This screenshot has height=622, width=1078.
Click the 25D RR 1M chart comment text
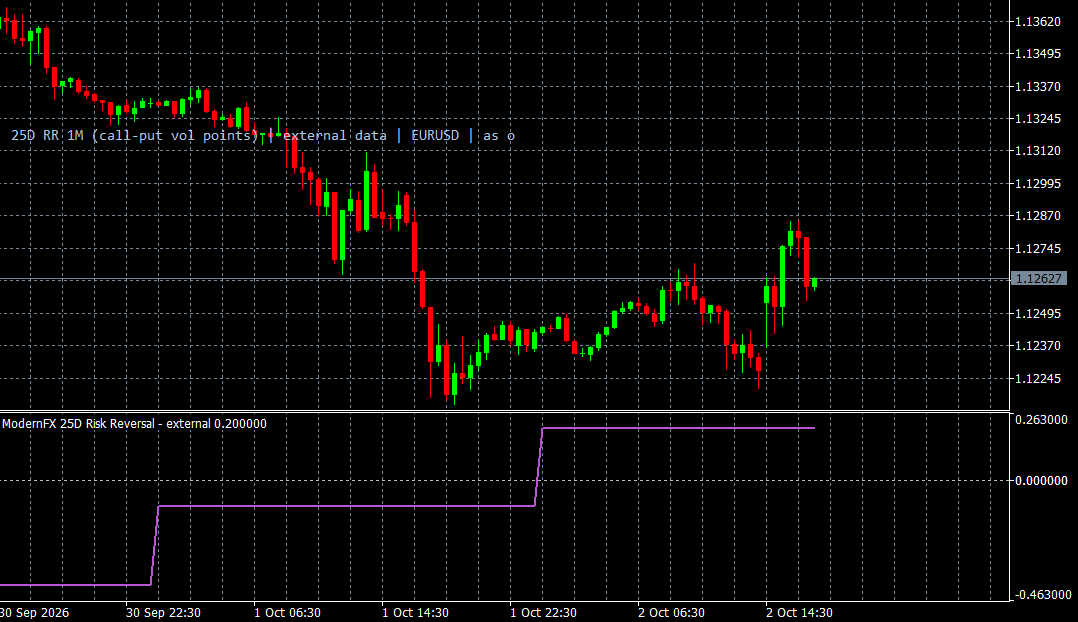(263, 135)
